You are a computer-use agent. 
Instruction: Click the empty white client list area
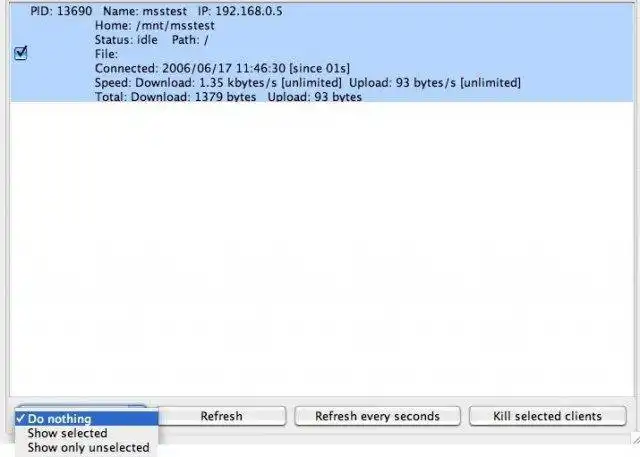pos(322,249)
